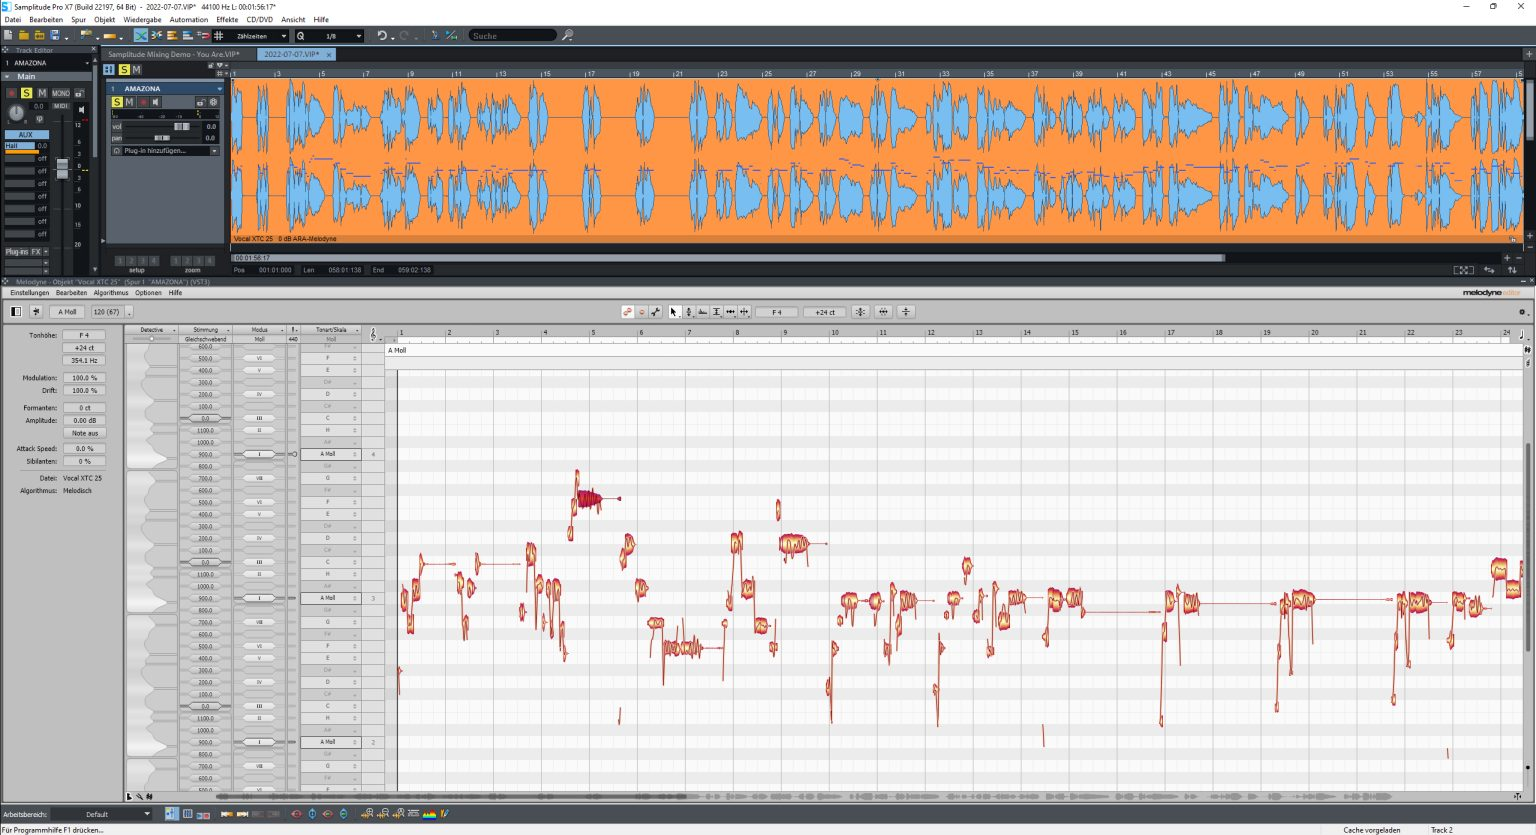Activate crossfade mouse mode icon
The image size is (1536, 835).
pyautogui.click(x=141, y=35)
